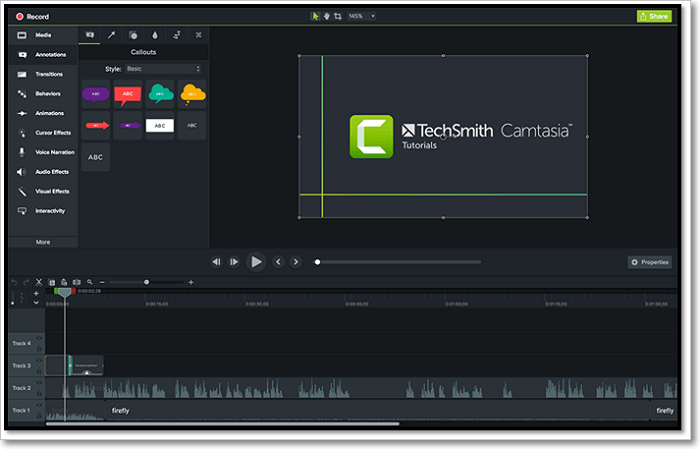This screenshot has height=449, width=700.
Task: Open Interactivity
Action: (43, 211)
